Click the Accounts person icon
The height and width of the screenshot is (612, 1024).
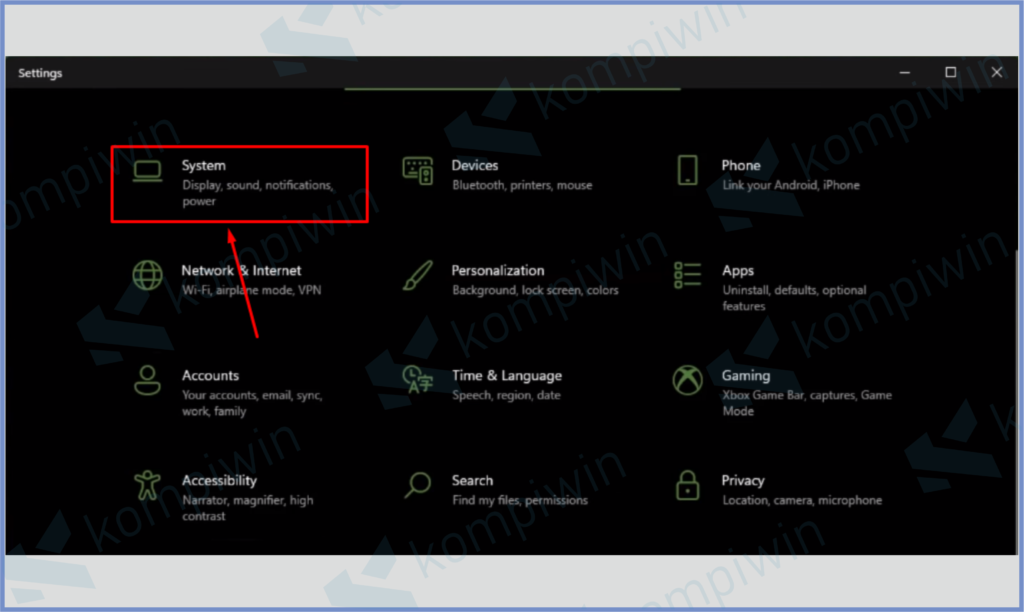tap(147, 380)
